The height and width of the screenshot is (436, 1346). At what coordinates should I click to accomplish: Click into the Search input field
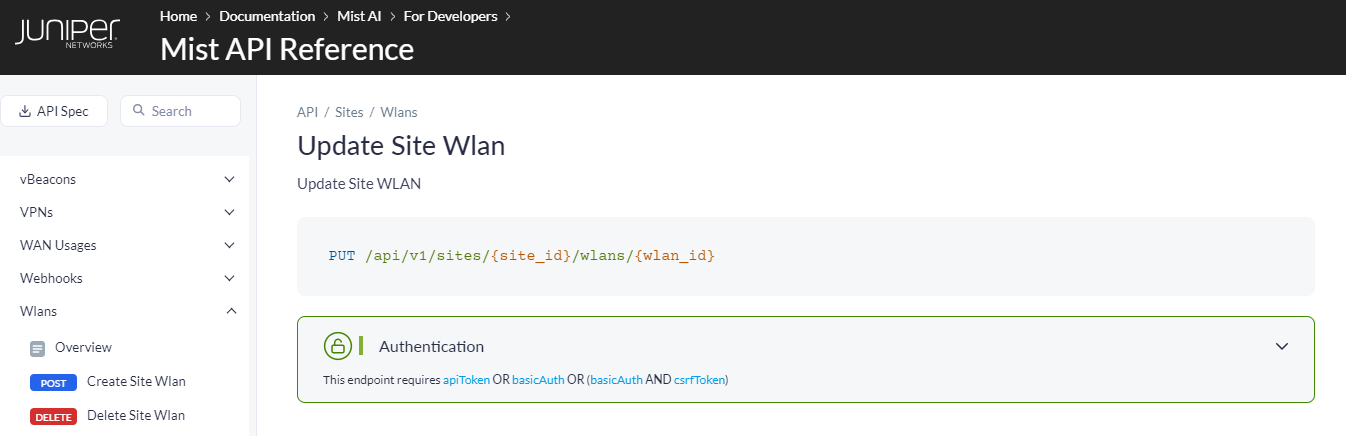click(x=190, y=111)
